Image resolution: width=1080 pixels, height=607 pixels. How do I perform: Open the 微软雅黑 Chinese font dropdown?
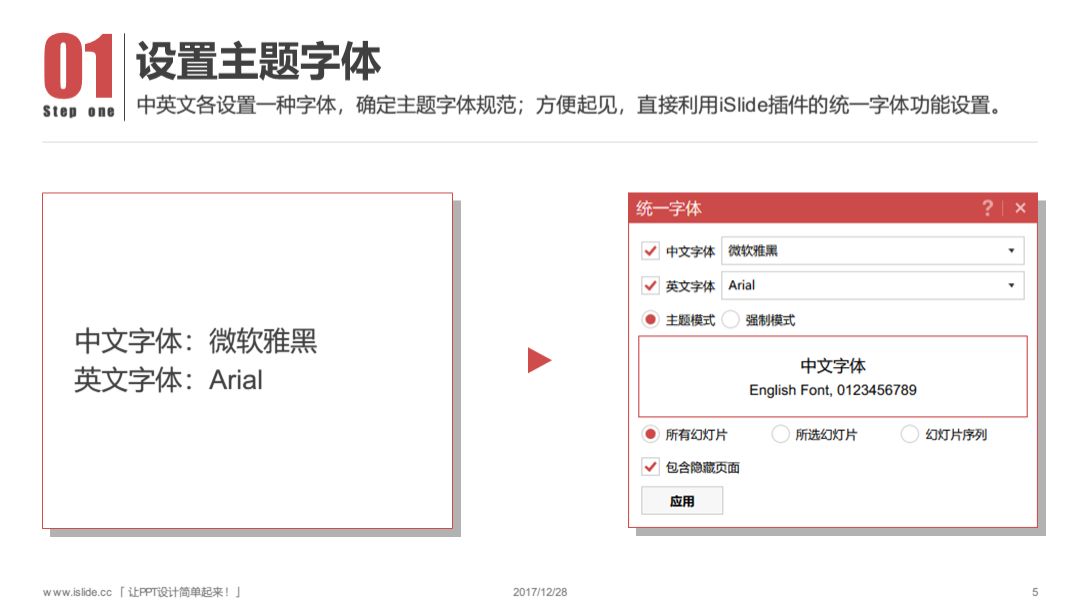coord(872,251)
